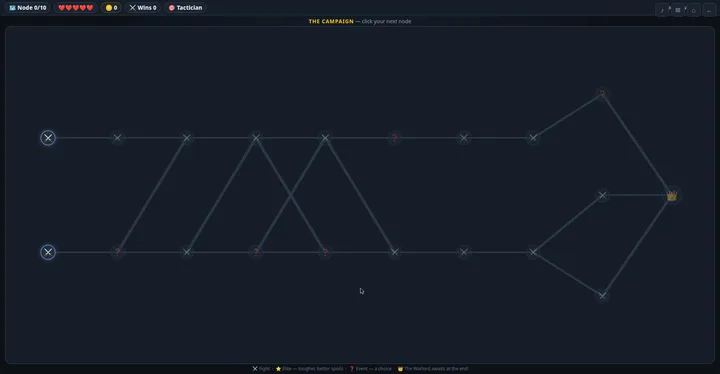Click the Tactician class badge

pyautogui.click(x=186, y=8)
